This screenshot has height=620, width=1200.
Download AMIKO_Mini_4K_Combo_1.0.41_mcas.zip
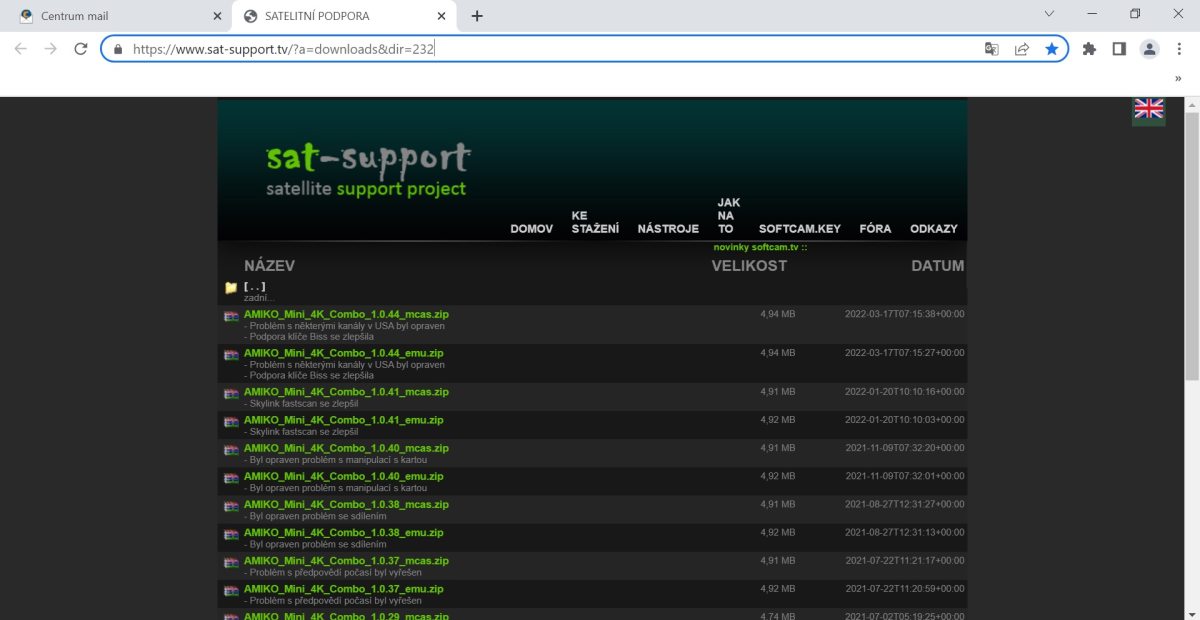click(346, 392)
